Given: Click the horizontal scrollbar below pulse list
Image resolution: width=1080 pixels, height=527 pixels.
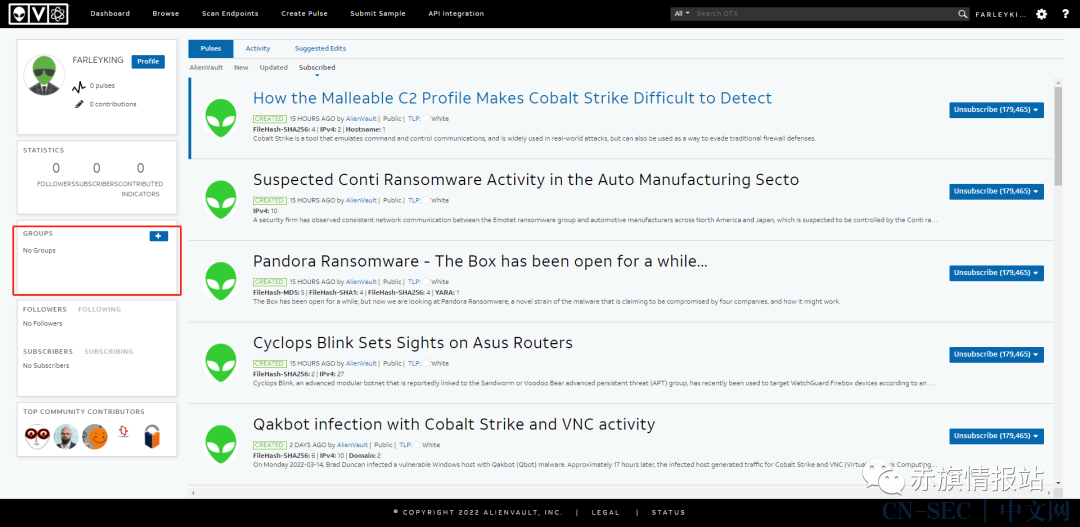Looking at the screenshot, I should tap(621, 493).
